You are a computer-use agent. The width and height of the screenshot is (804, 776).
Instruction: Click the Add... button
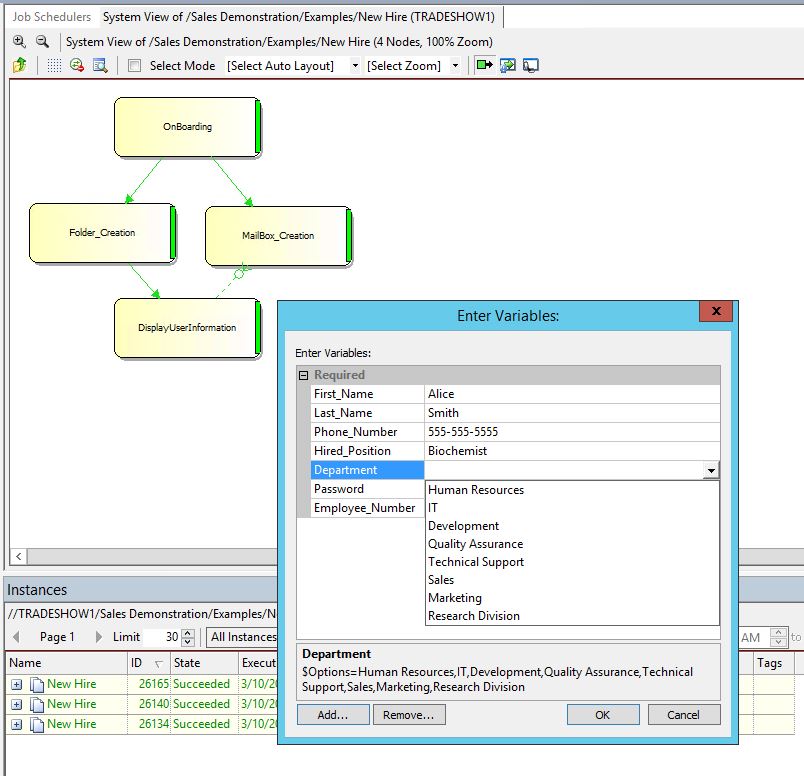(333, 715)
